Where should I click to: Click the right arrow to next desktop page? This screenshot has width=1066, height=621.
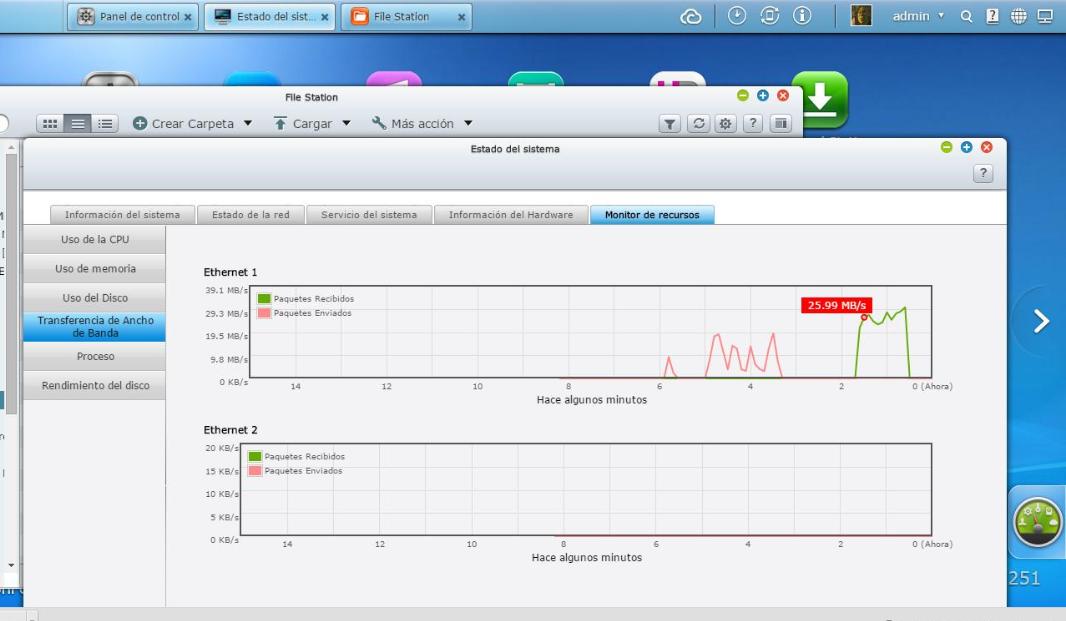click(1041, 321)
